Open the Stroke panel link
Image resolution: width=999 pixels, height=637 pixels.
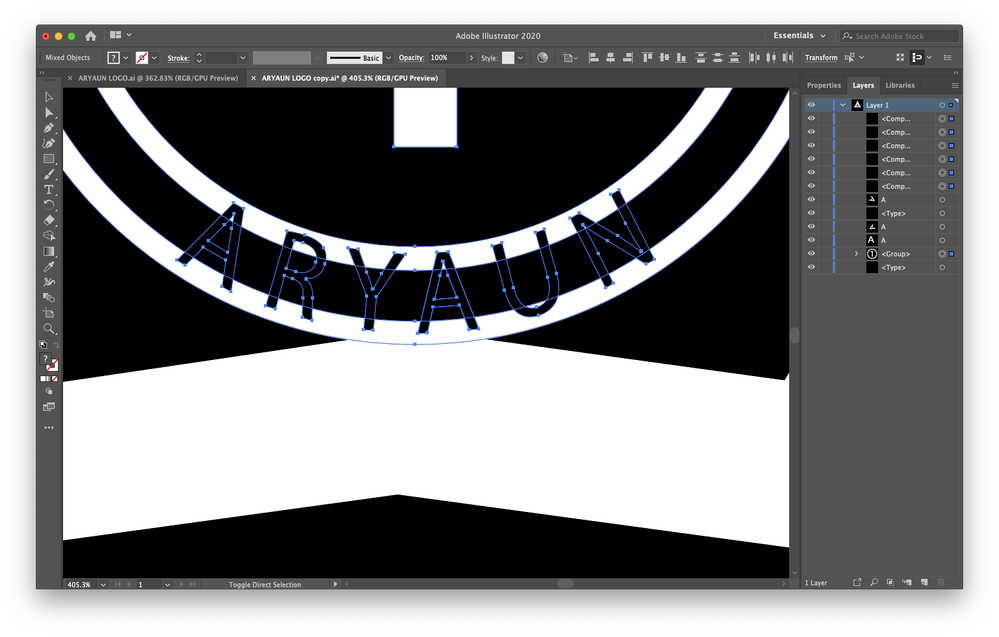[178, 58]
